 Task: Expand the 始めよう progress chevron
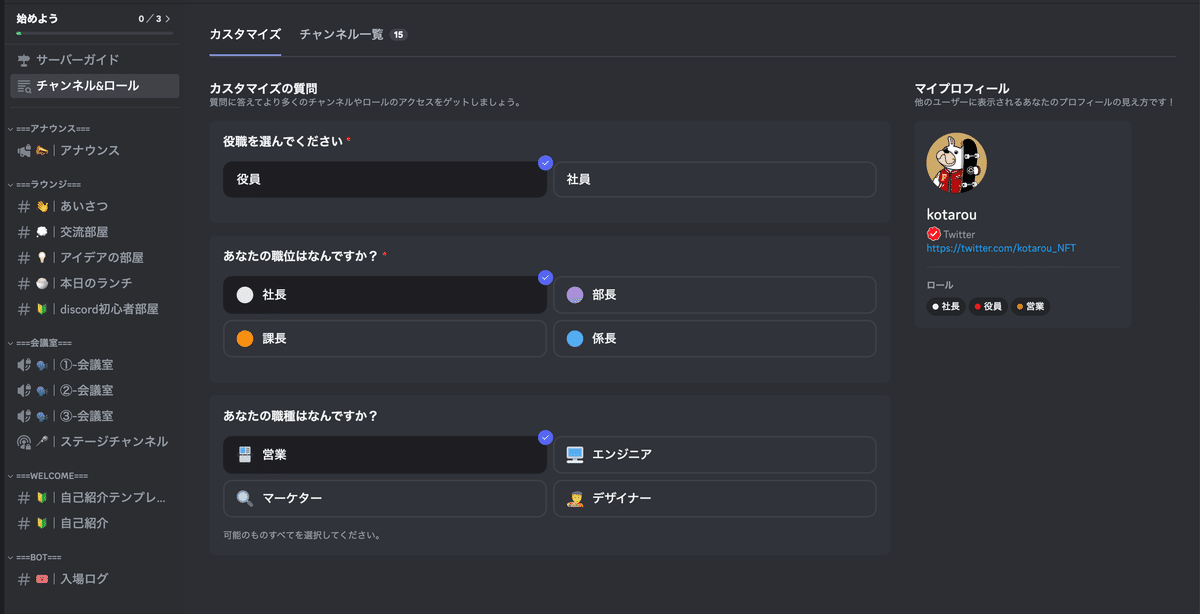pos(168,19)
